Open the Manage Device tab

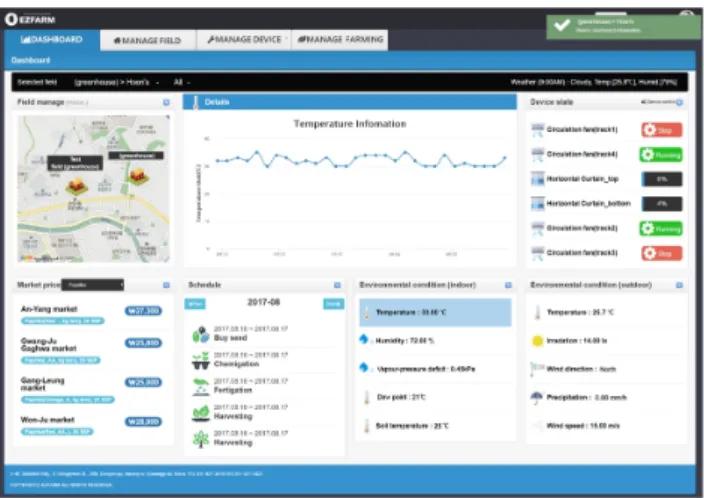244,40
